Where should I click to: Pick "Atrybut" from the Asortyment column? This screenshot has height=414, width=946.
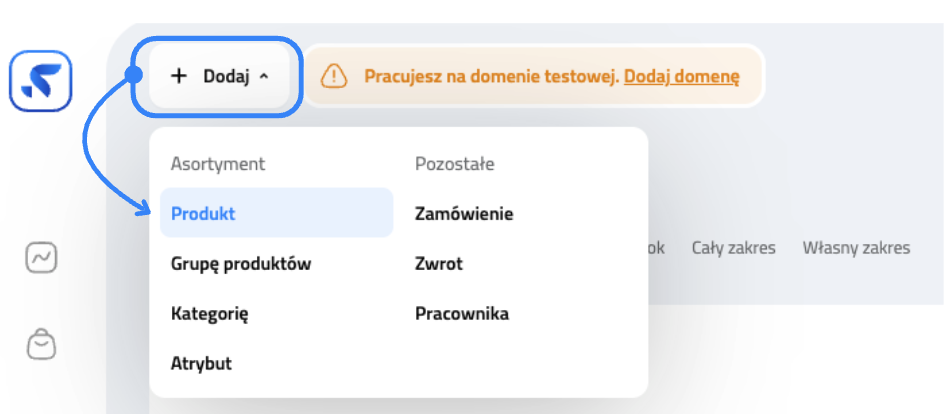[x=201, y=363]
